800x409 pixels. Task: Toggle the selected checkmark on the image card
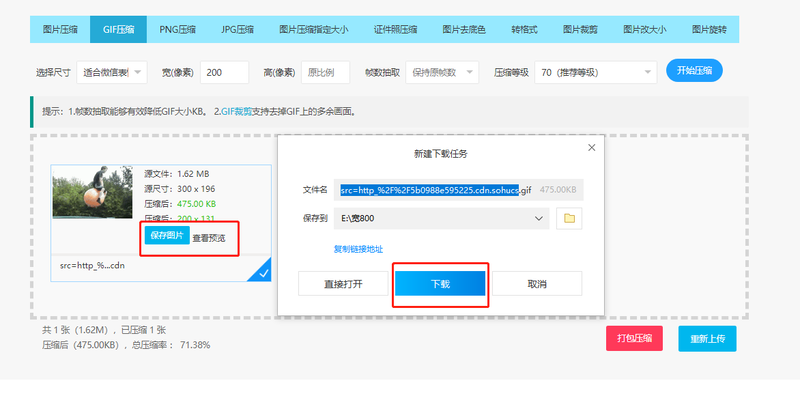pos(262,272)
